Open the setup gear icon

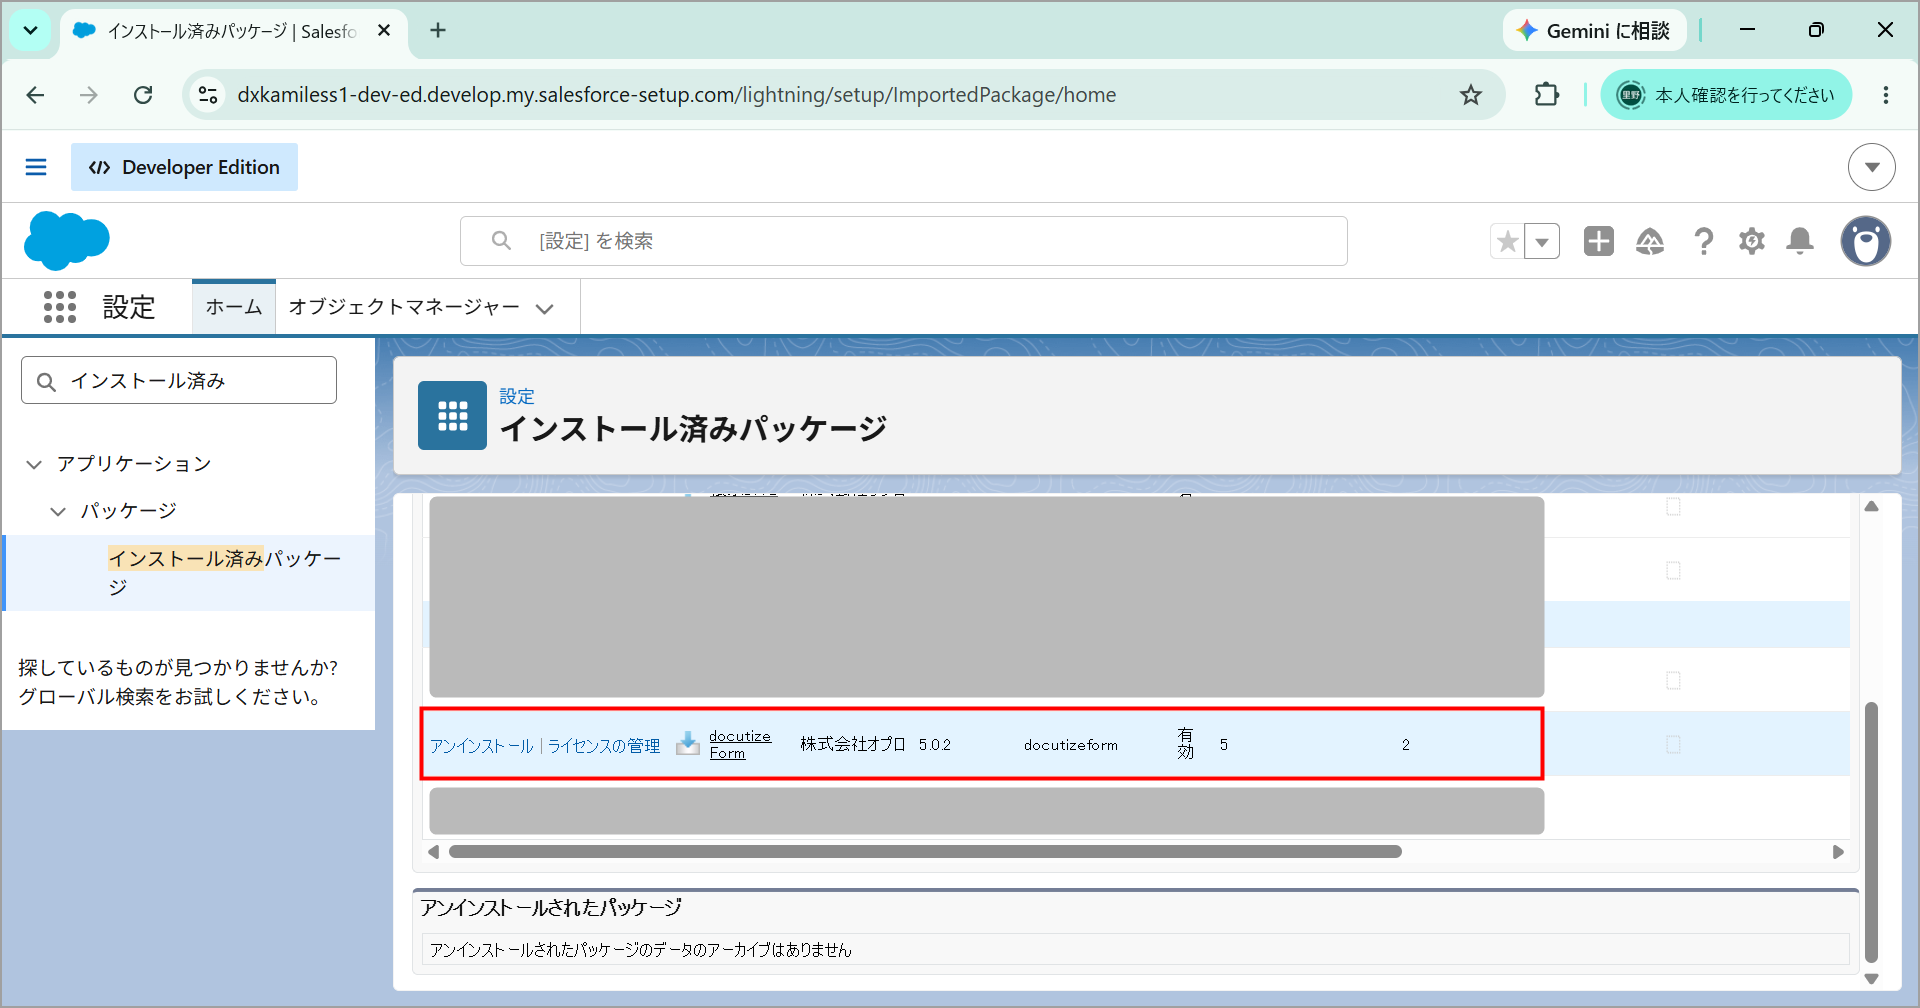pyautogui.click(x=1751, y=241)
